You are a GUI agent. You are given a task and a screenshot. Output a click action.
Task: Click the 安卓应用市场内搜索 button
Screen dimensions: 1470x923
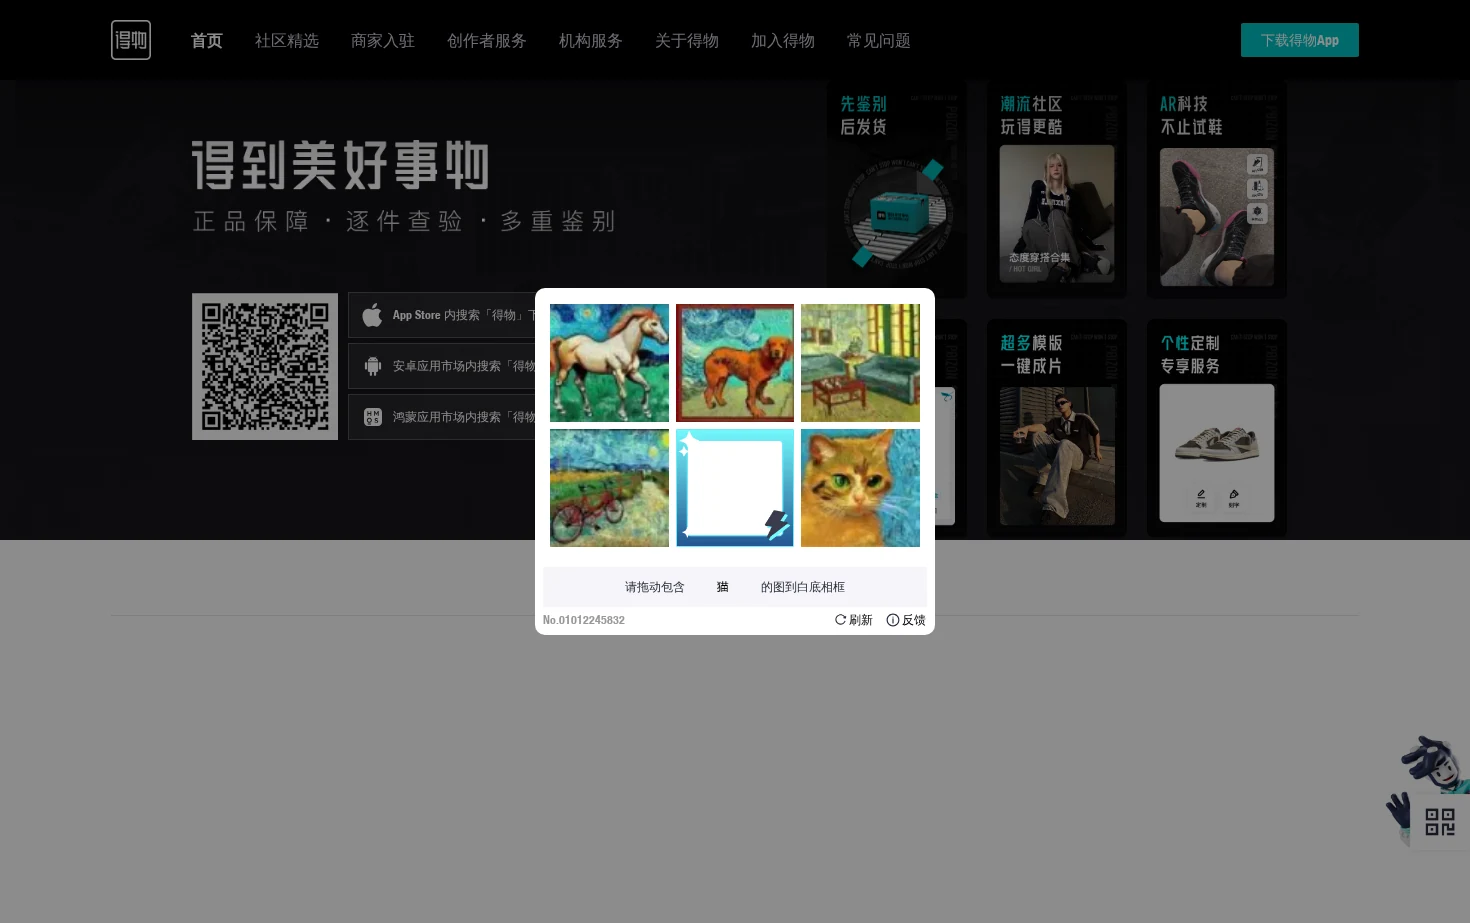[x=442, y=366]
